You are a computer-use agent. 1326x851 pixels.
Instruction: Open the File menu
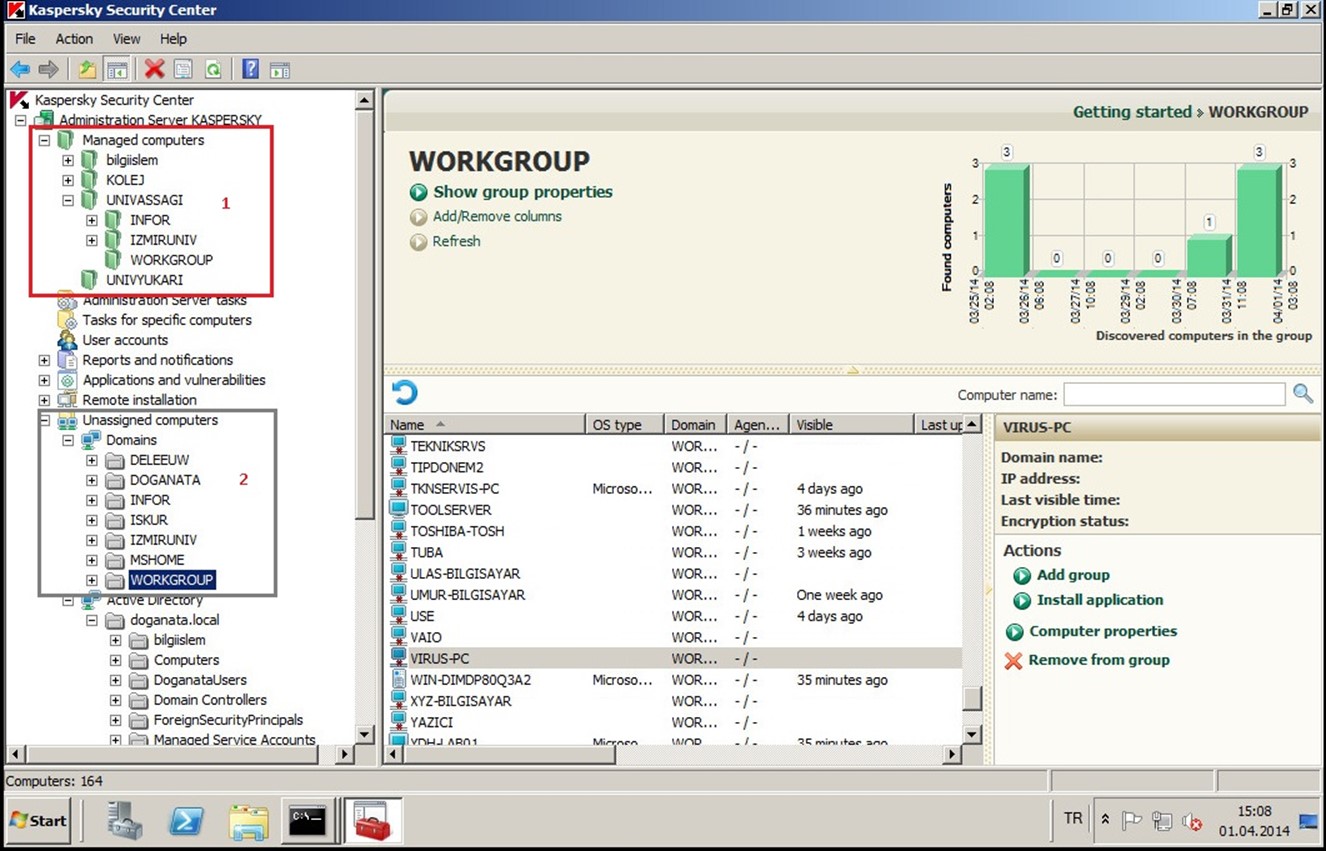pos(25,39)
